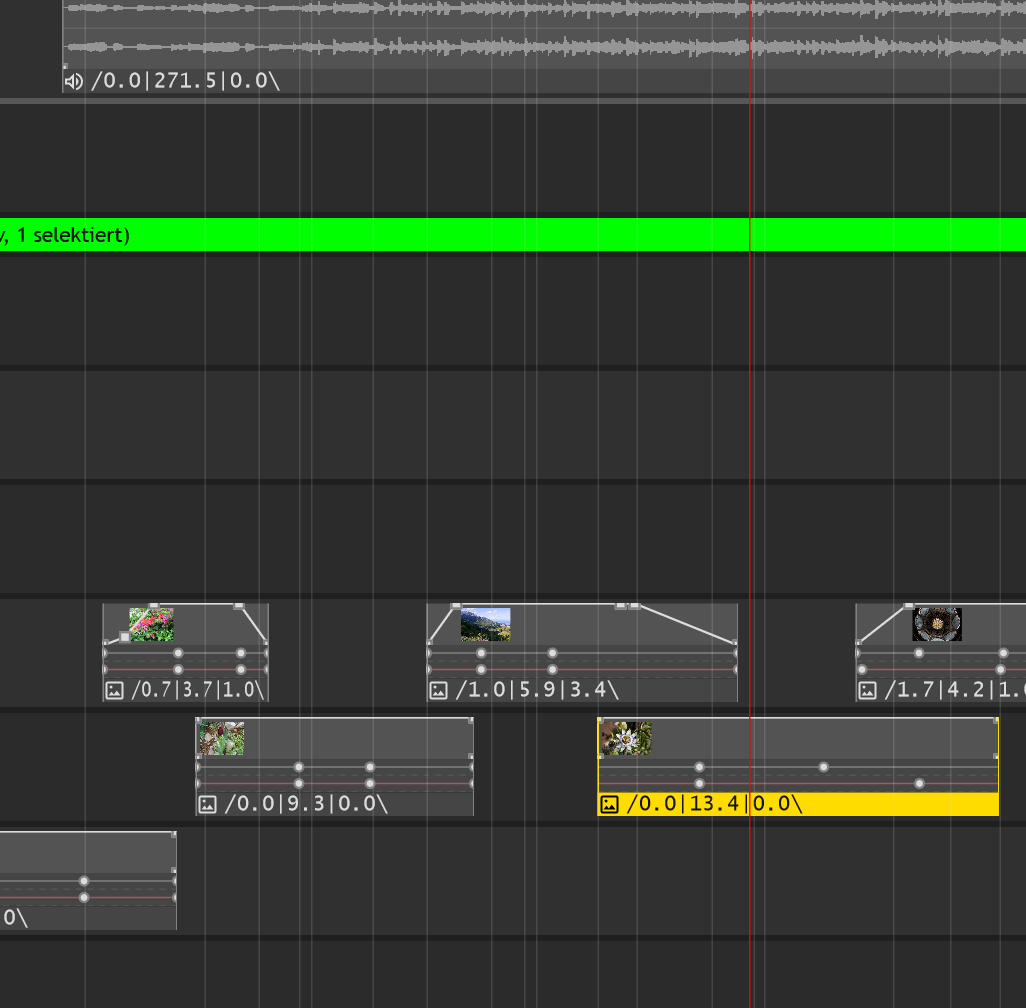Select pink flowers thumbnail clip
1026x1008 pixels.
point(151,624)
